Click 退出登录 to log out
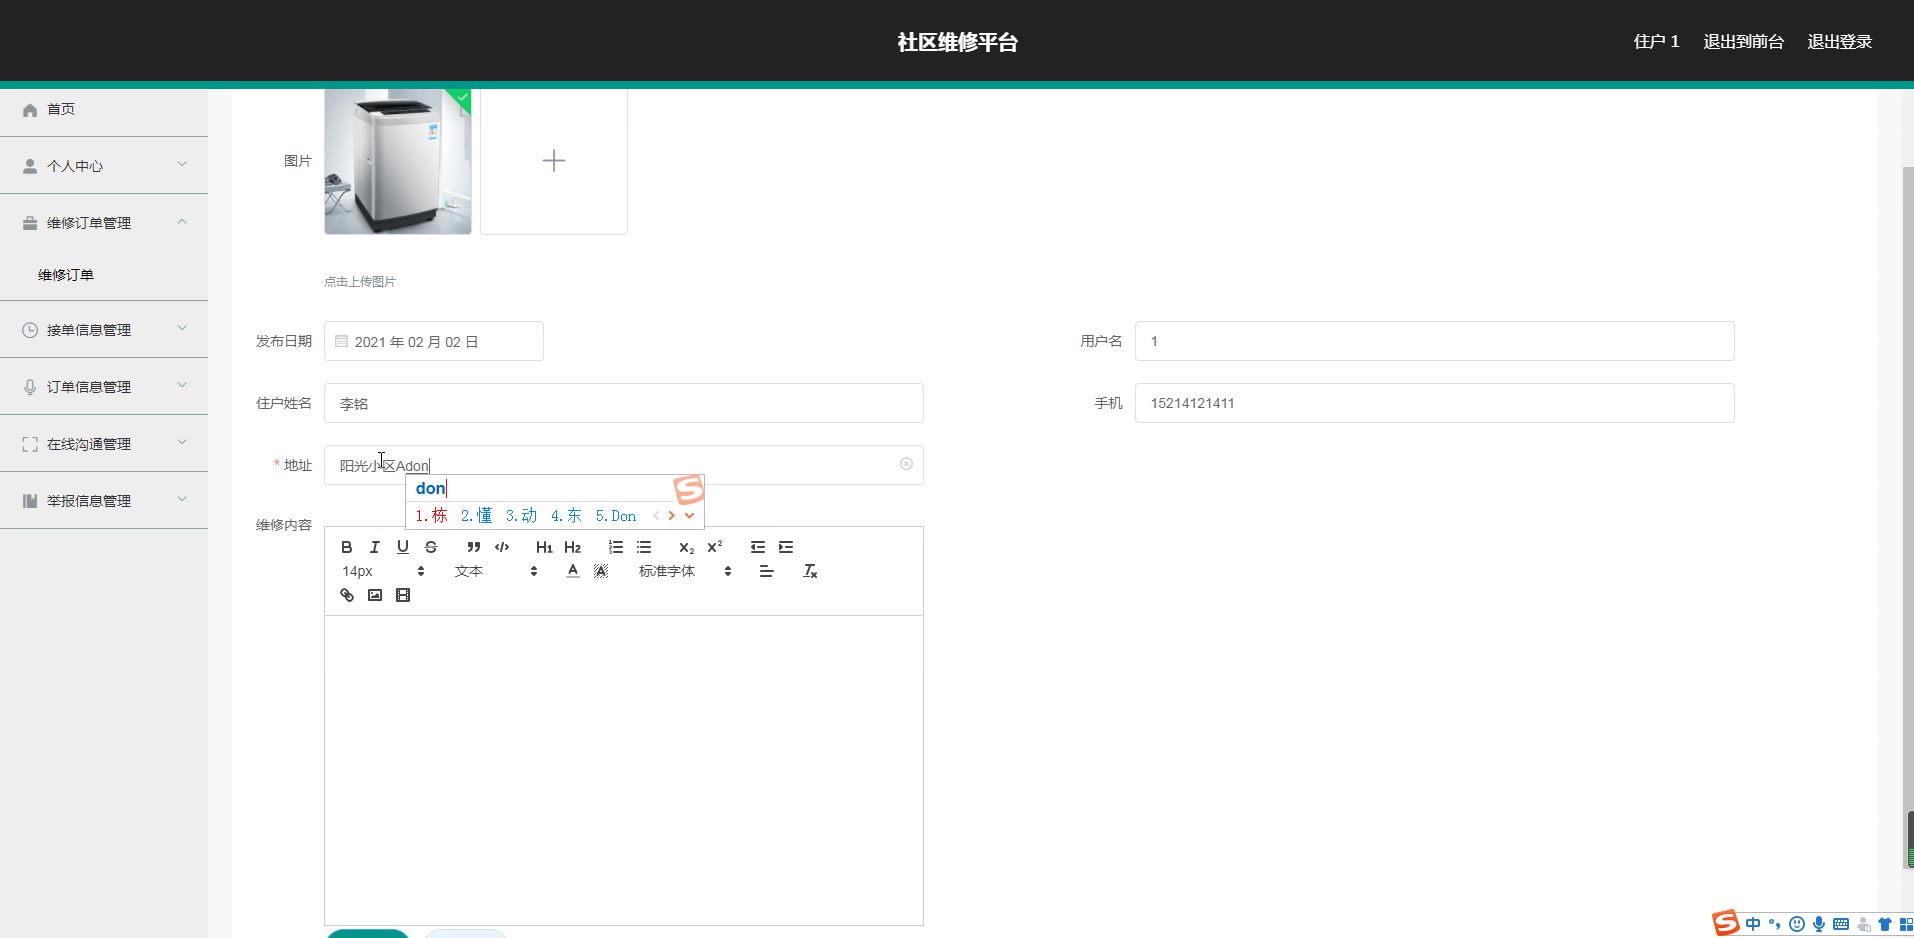Screen dimensions: 1914x938 click(x=1839, y=42)
